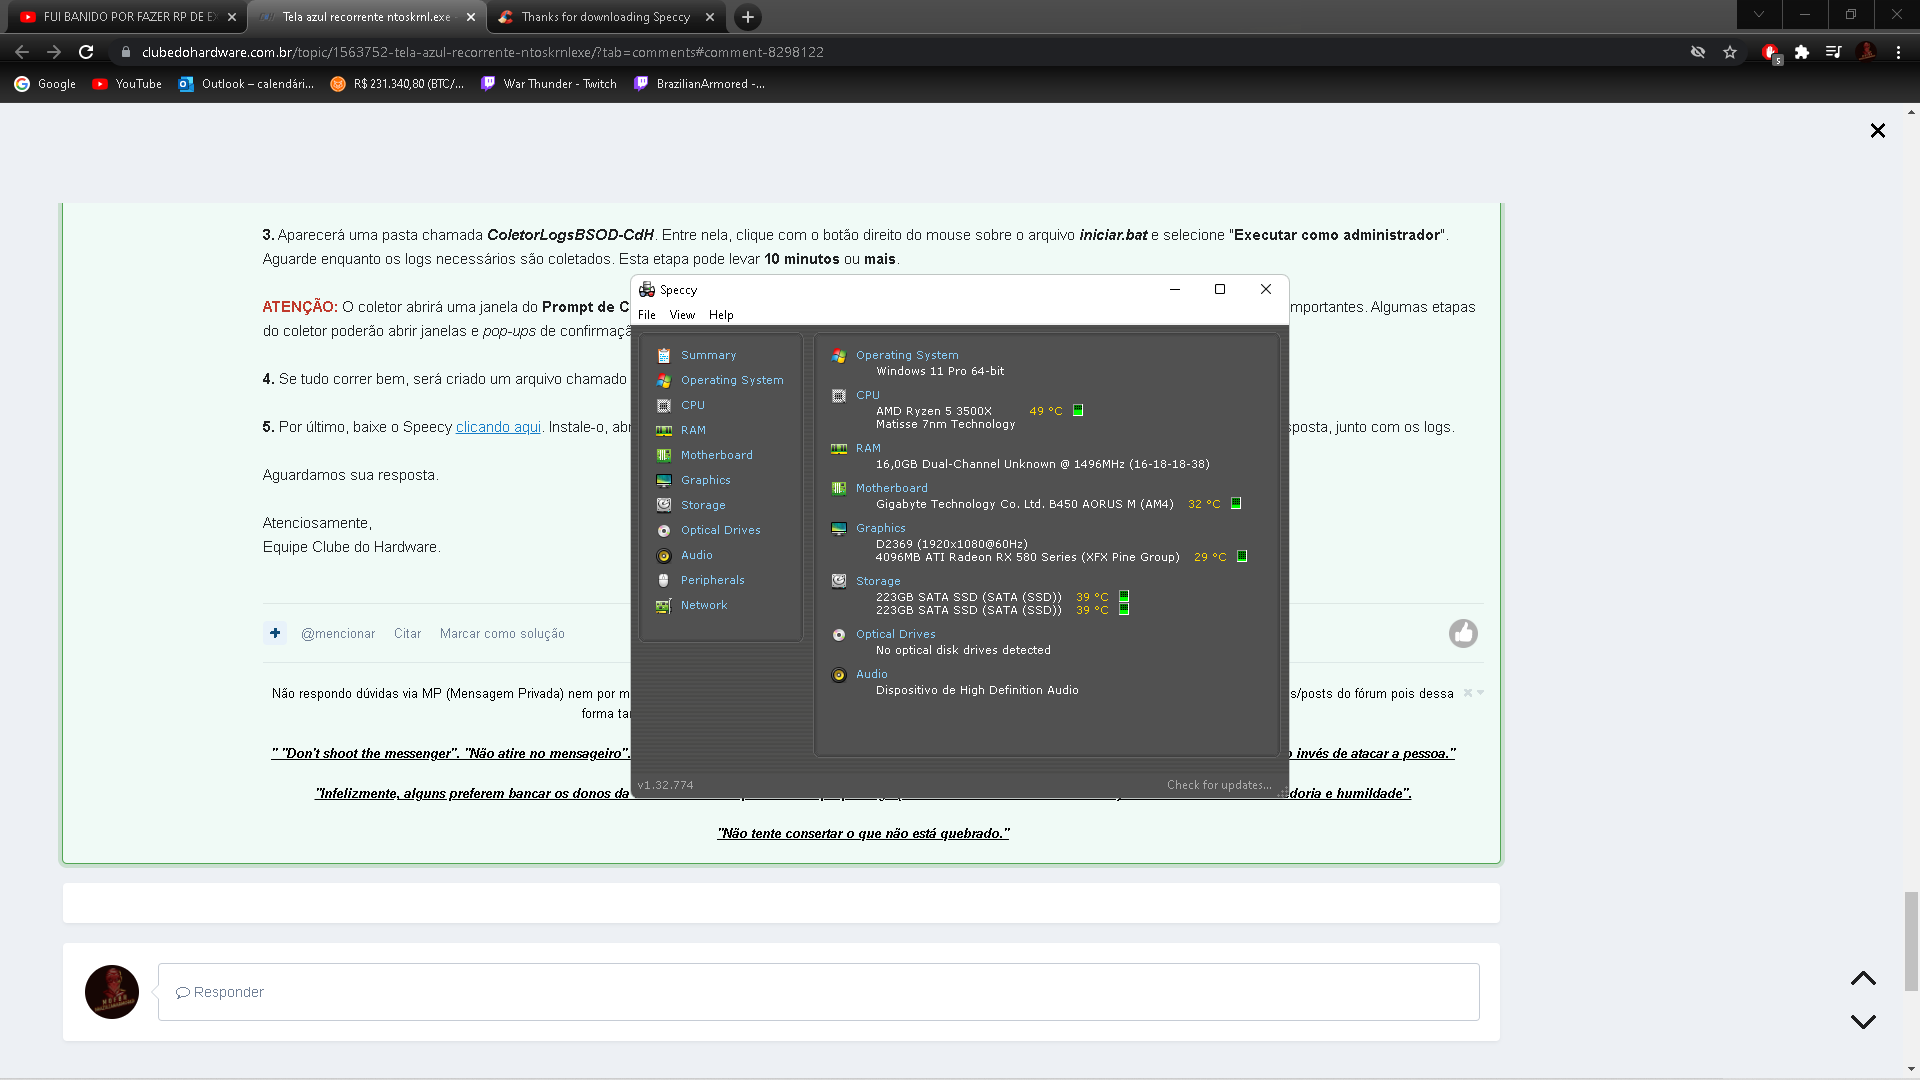Click Motherboard heading in summary pane
Image resolution: width=1920 pixels, height=1080 pixels.
pos(892,488)
